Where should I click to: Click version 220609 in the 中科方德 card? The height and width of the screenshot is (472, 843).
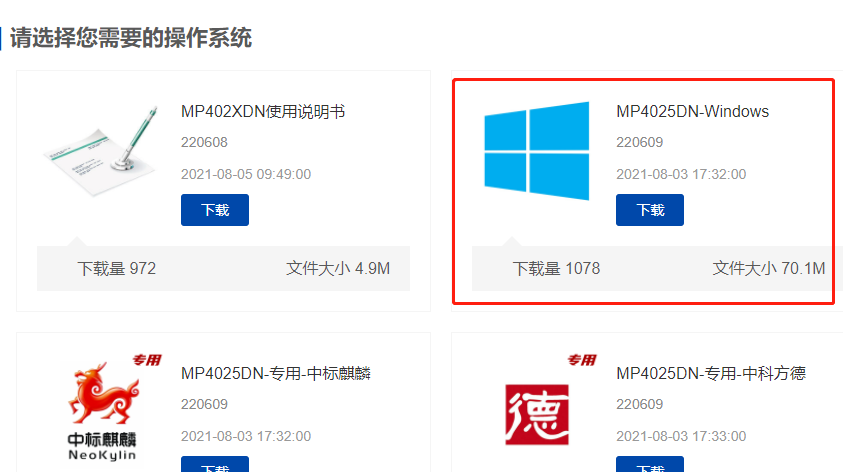point(640,404)
